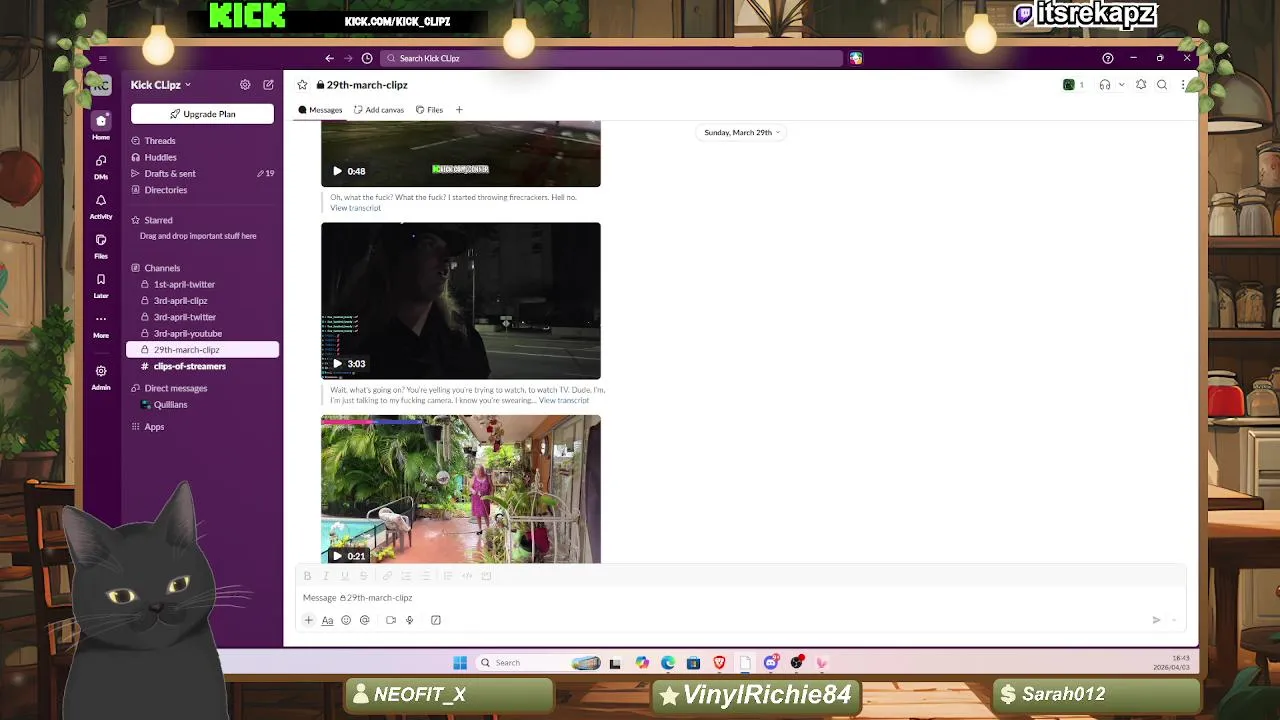This screenshot has height=720, width=1280.
Task: Expand the huddle options arrow
Action: pos(1121,85)
